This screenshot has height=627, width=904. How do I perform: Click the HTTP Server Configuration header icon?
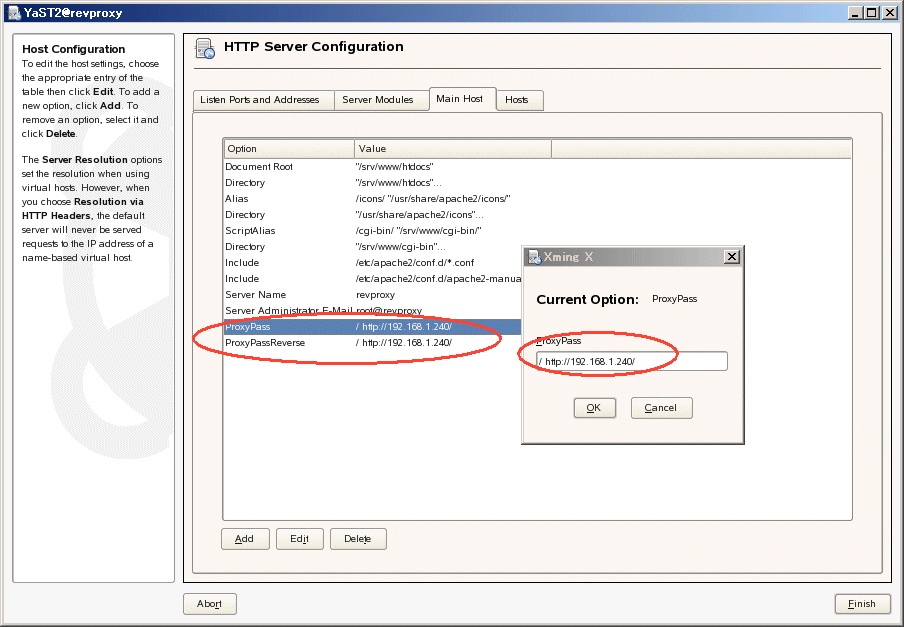[205, 49]
